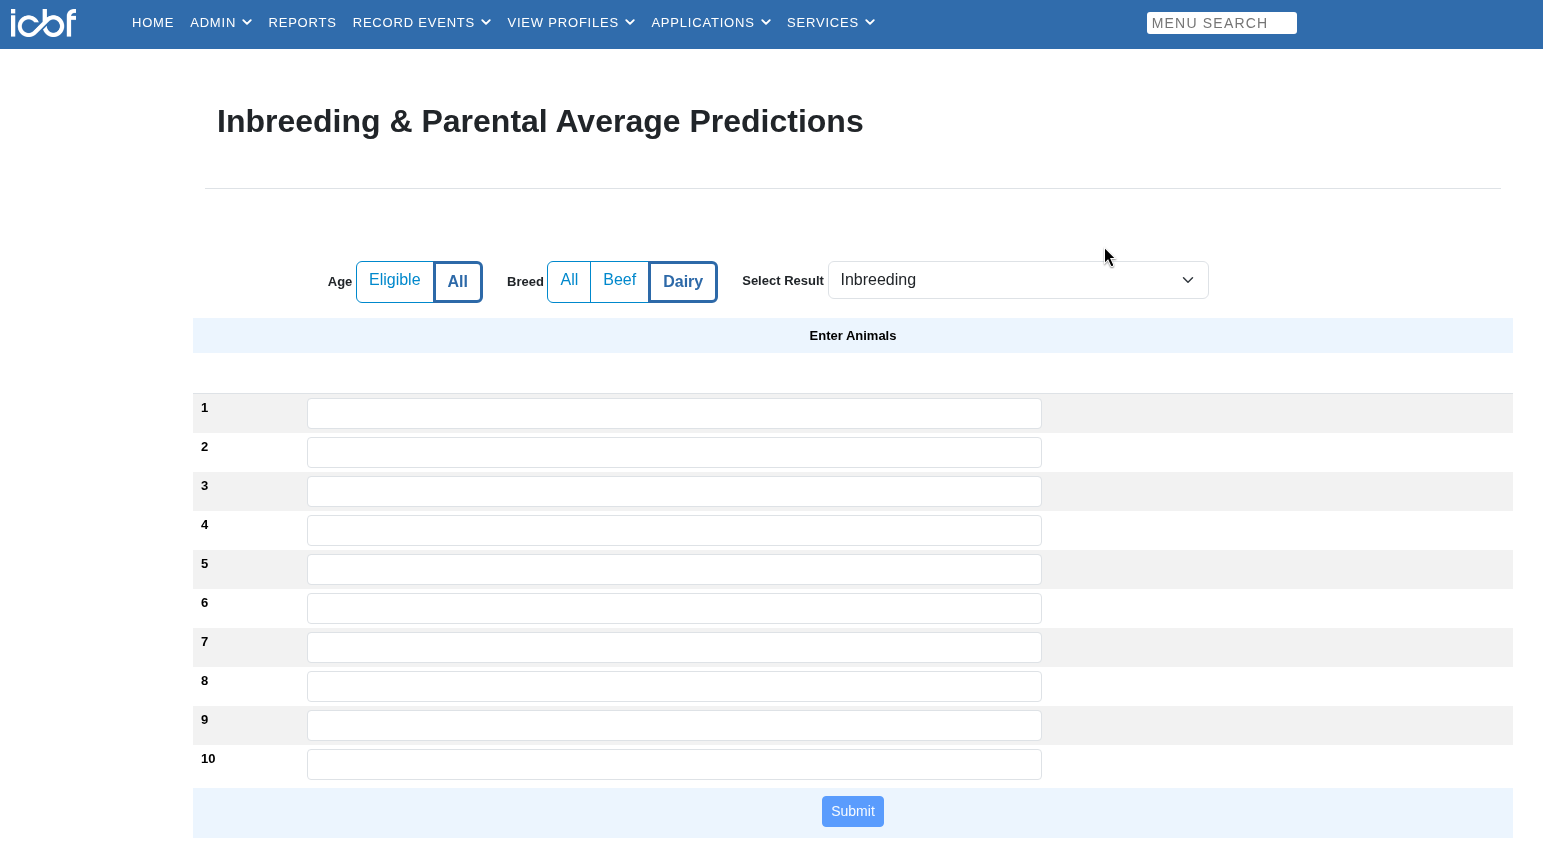Image resolution: width=1543 pixels, height=861 pixels.
Task: Click animal input field for row 5
Action: (x=674, y=569)
